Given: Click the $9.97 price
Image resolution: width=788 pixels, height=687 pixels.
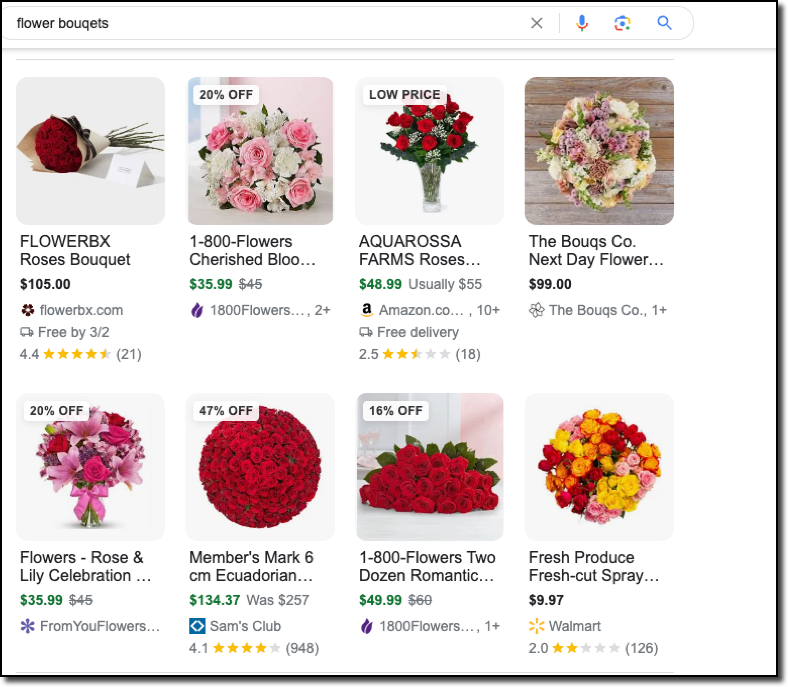Looking at the screenshot, I should (546, 601).
